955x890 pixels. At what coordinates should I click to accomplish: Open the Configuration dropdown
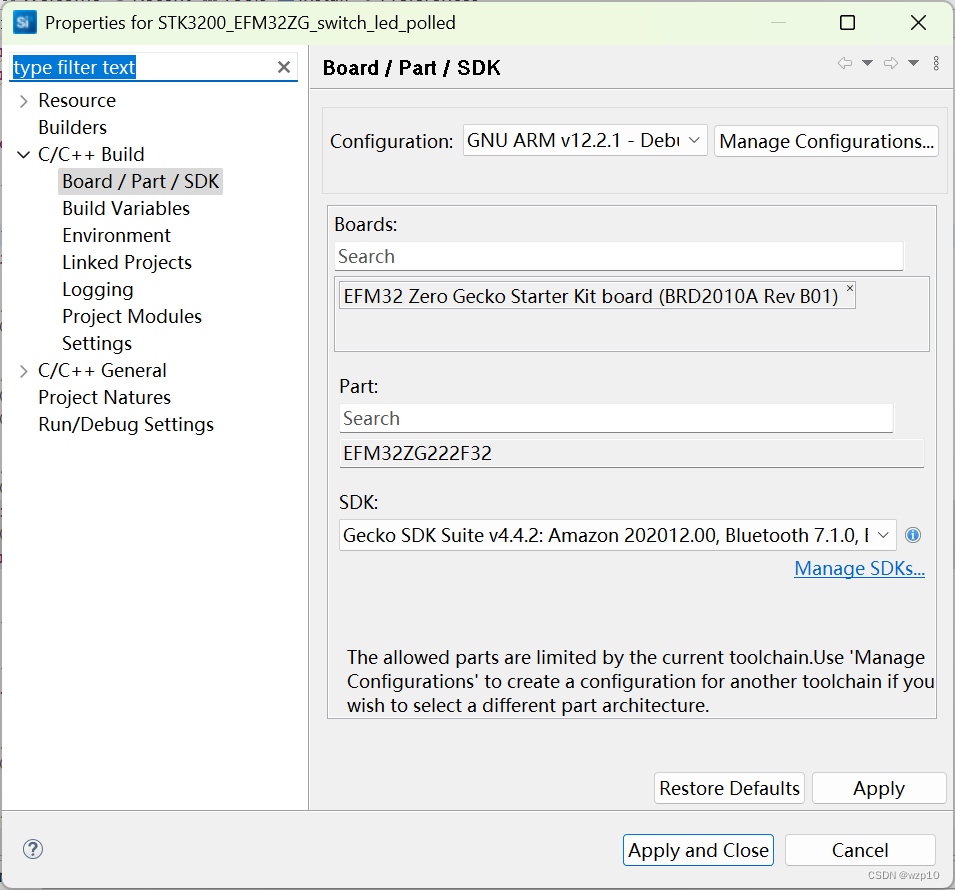[x=585, y=141]
